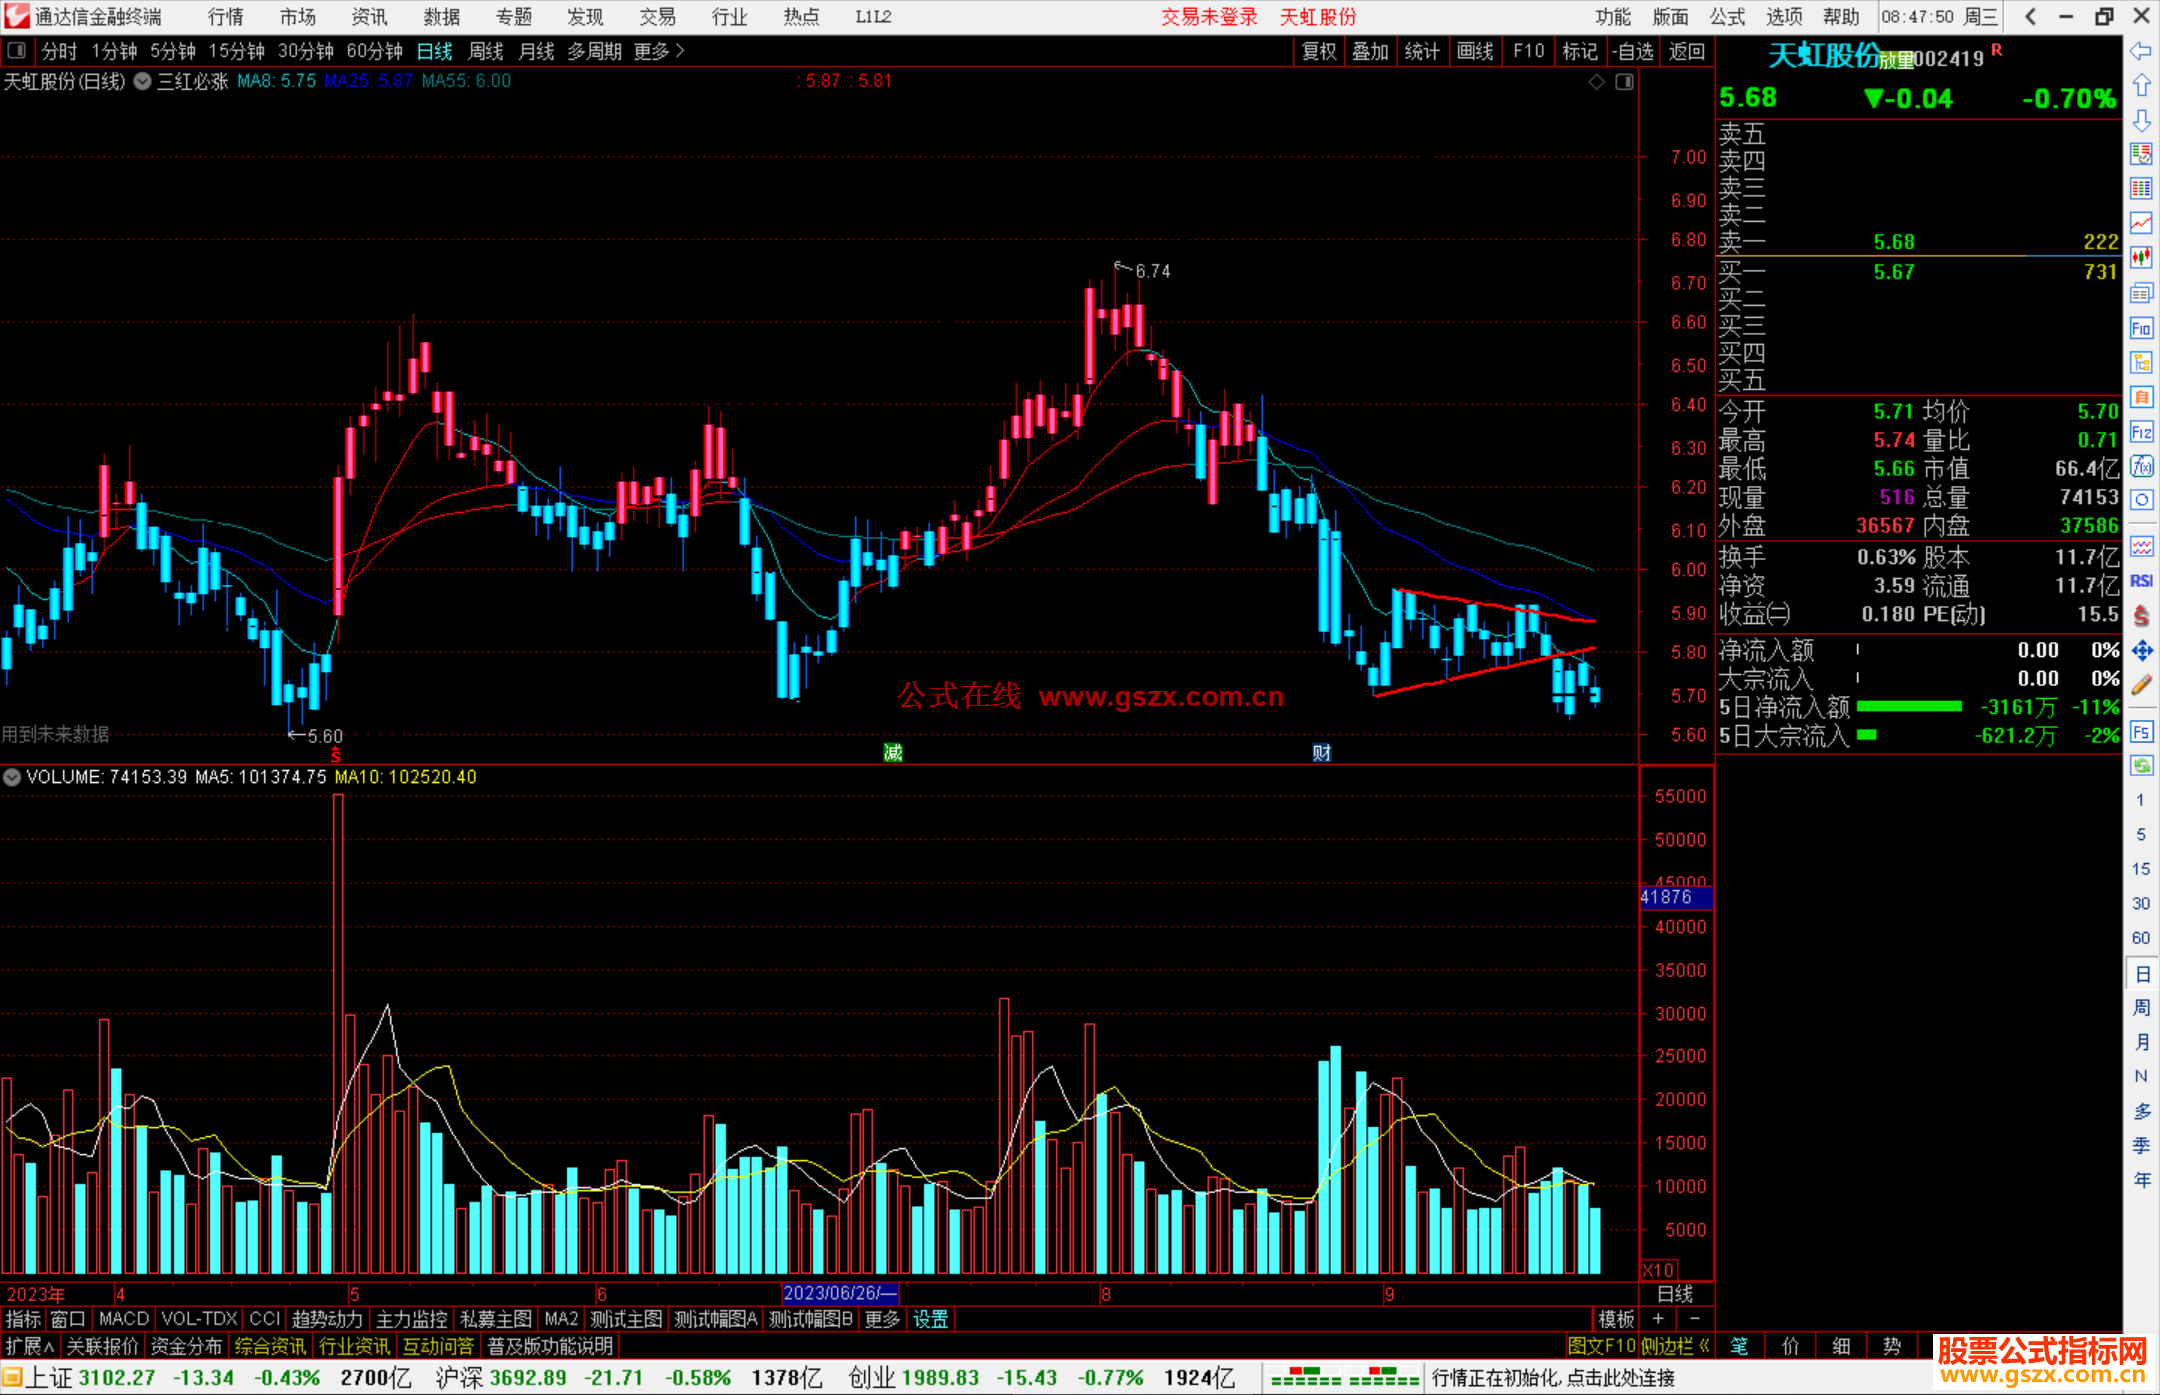
Task: Click the 复权 button in the chart toolbar
Action: coord(1319,51)
